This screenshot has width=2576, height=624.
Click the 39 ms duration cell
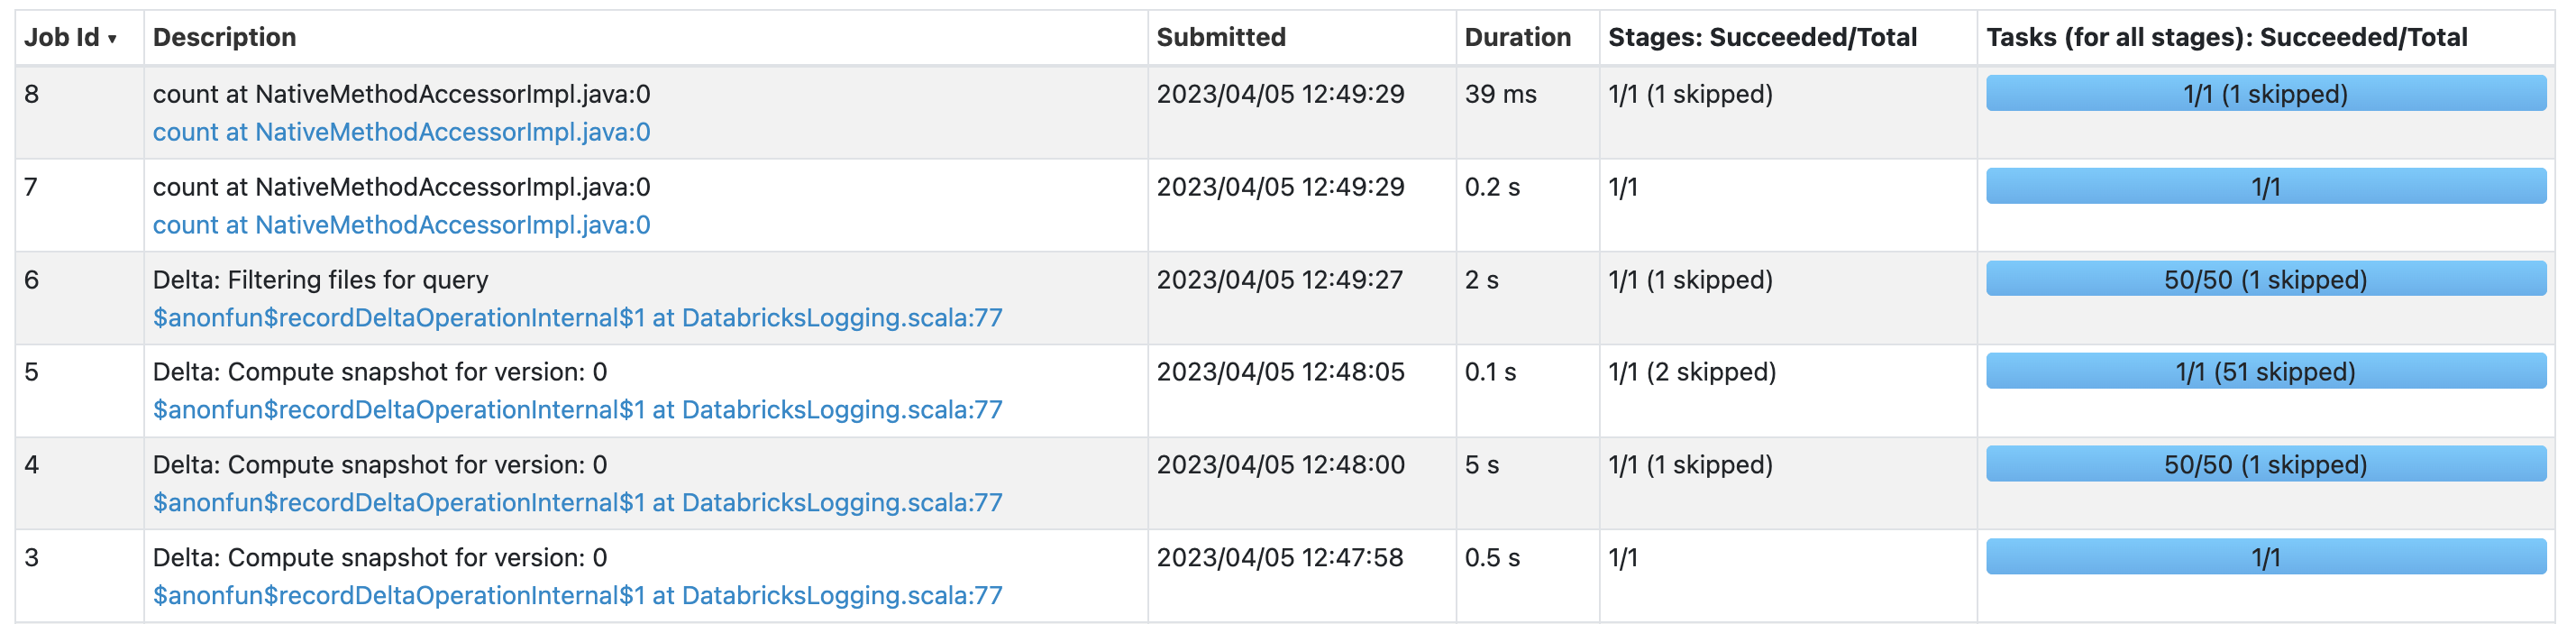tap(1500, 94)
